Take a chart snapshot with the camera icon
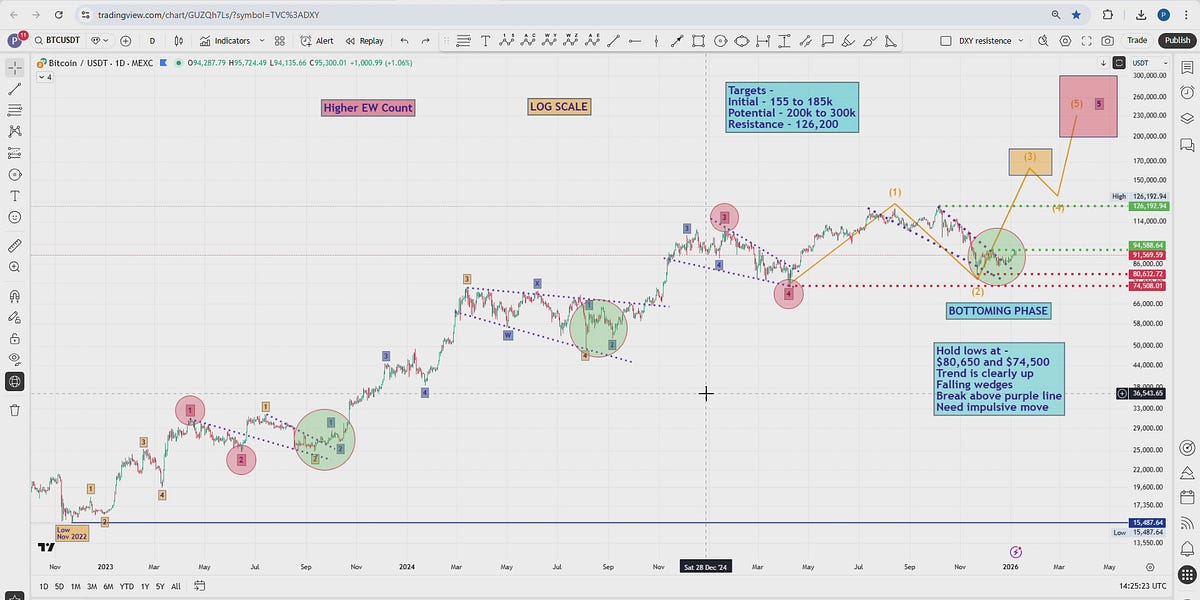Screen dimensions: 1200x600 pos(1107,41)
